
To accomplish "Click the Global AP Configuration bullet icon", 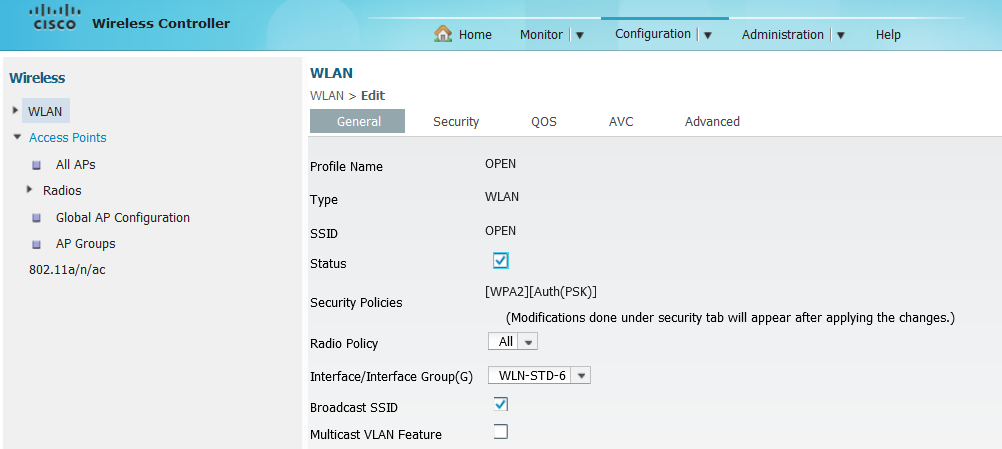I will pos(36,218).
